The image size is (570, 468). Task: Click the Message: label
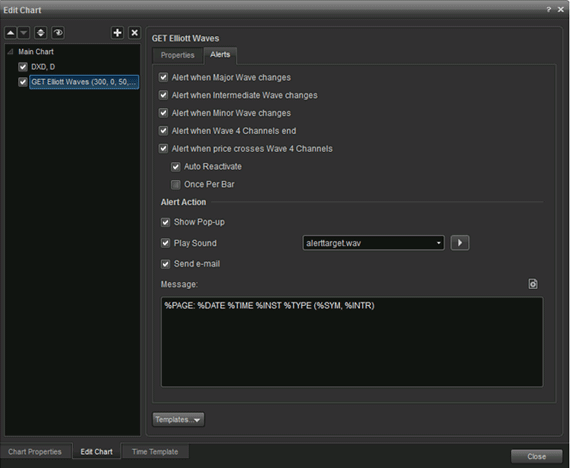(x=179, y=284)
